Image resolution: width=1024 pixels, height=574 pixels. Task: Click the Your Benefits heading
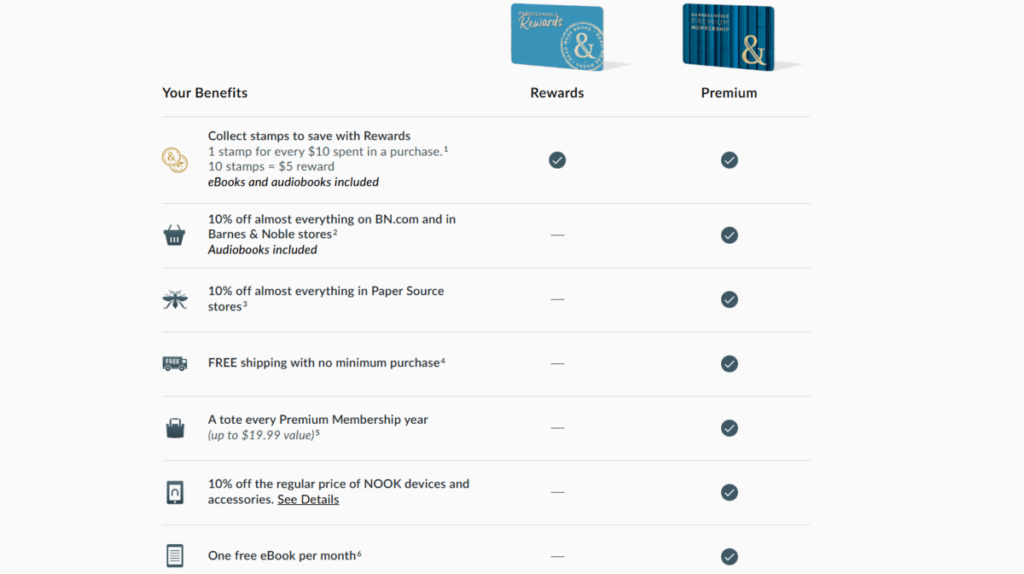[x=205, y=93]
